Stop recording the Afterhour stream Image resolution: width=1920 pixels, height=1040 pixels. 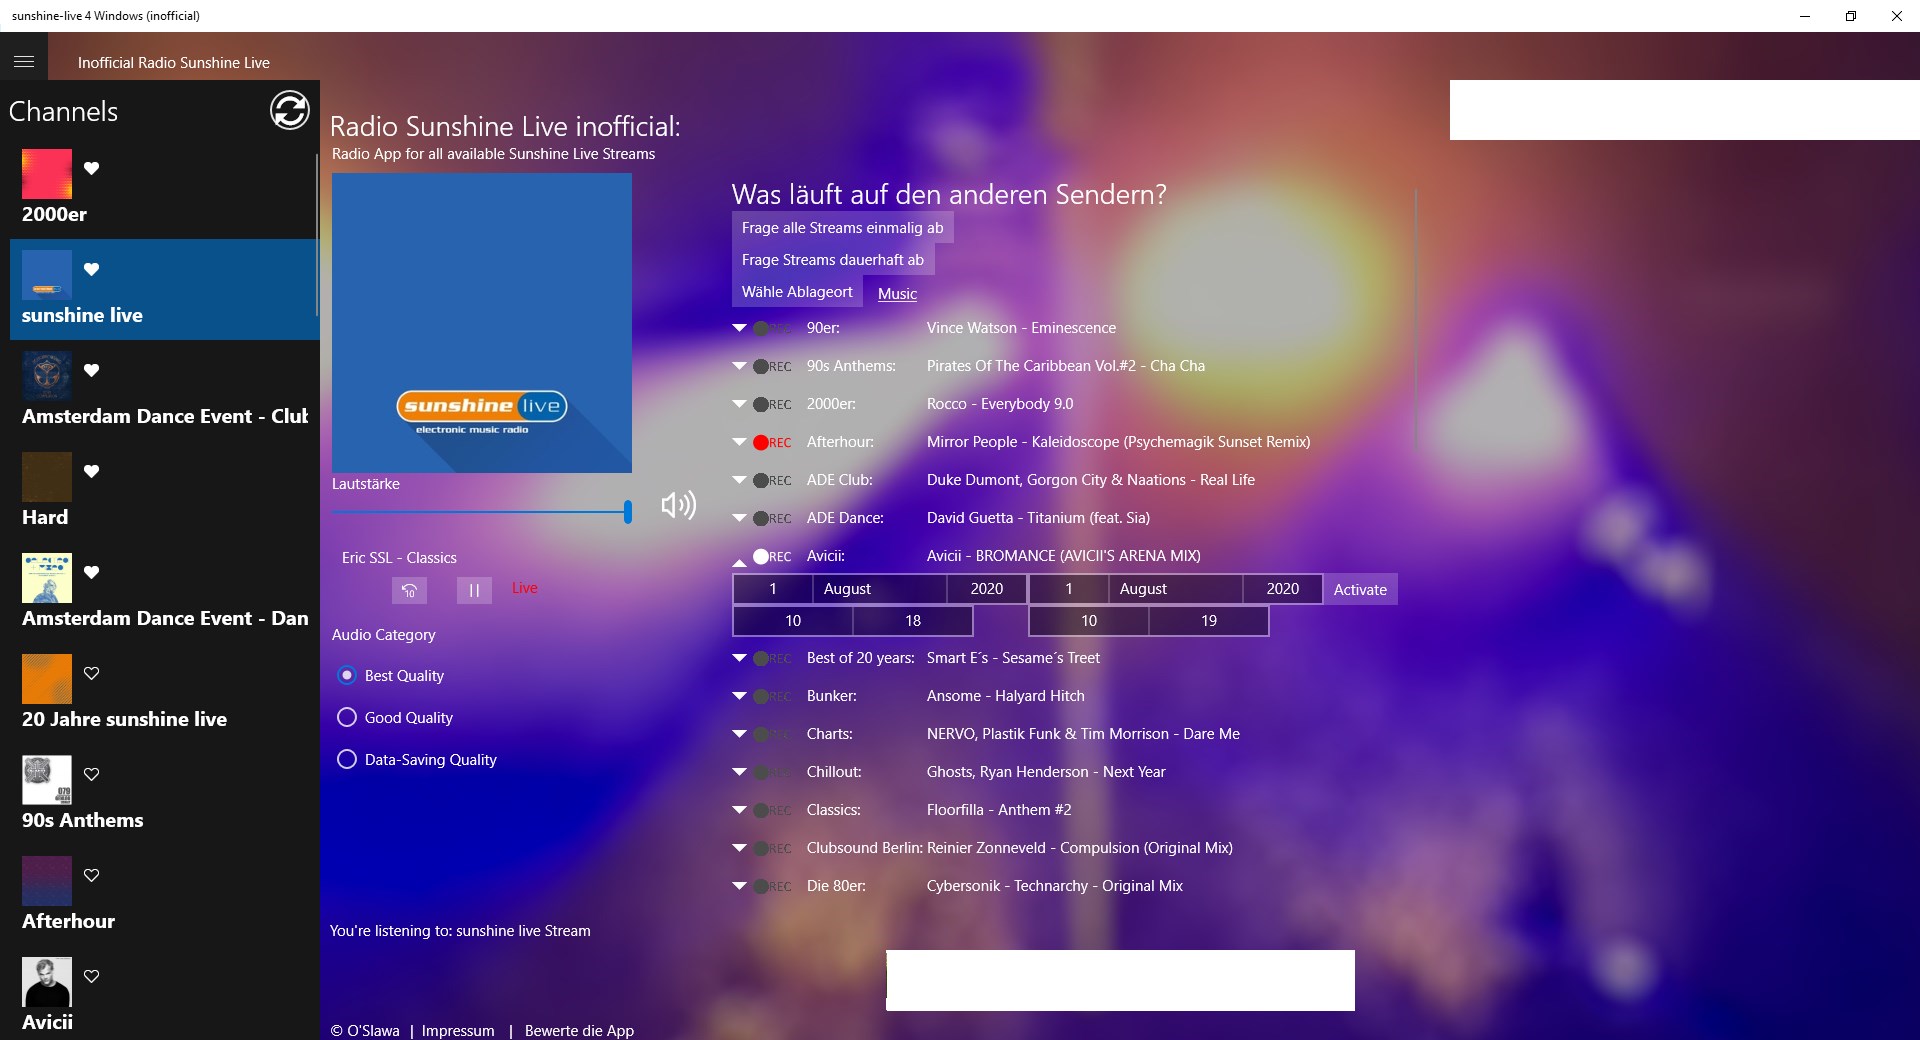(x=772, y=442)
